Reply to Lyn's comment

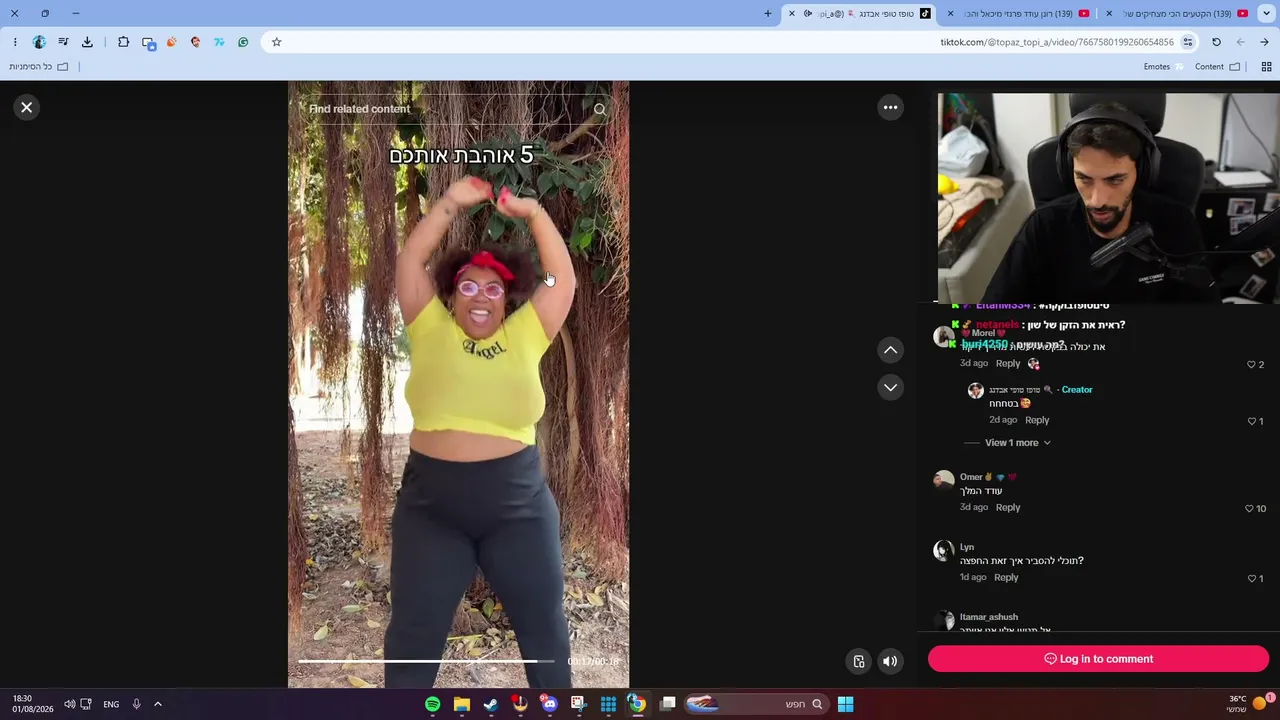tap(1006, 577)
